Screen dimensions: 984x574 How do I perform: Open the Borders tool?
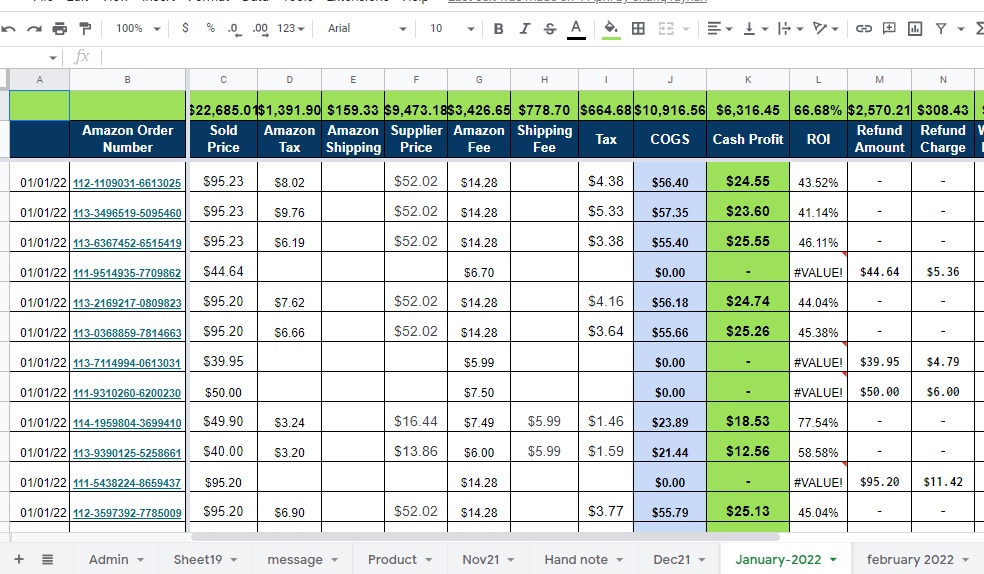[x=638, y=29]
